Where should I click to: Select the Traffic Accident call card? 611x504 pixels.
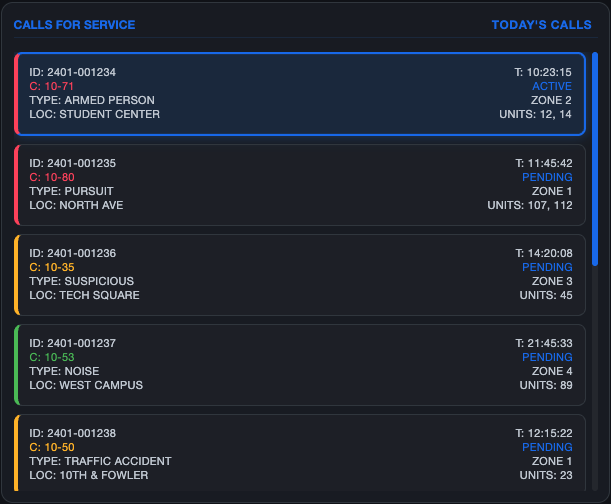coord(300,454)
